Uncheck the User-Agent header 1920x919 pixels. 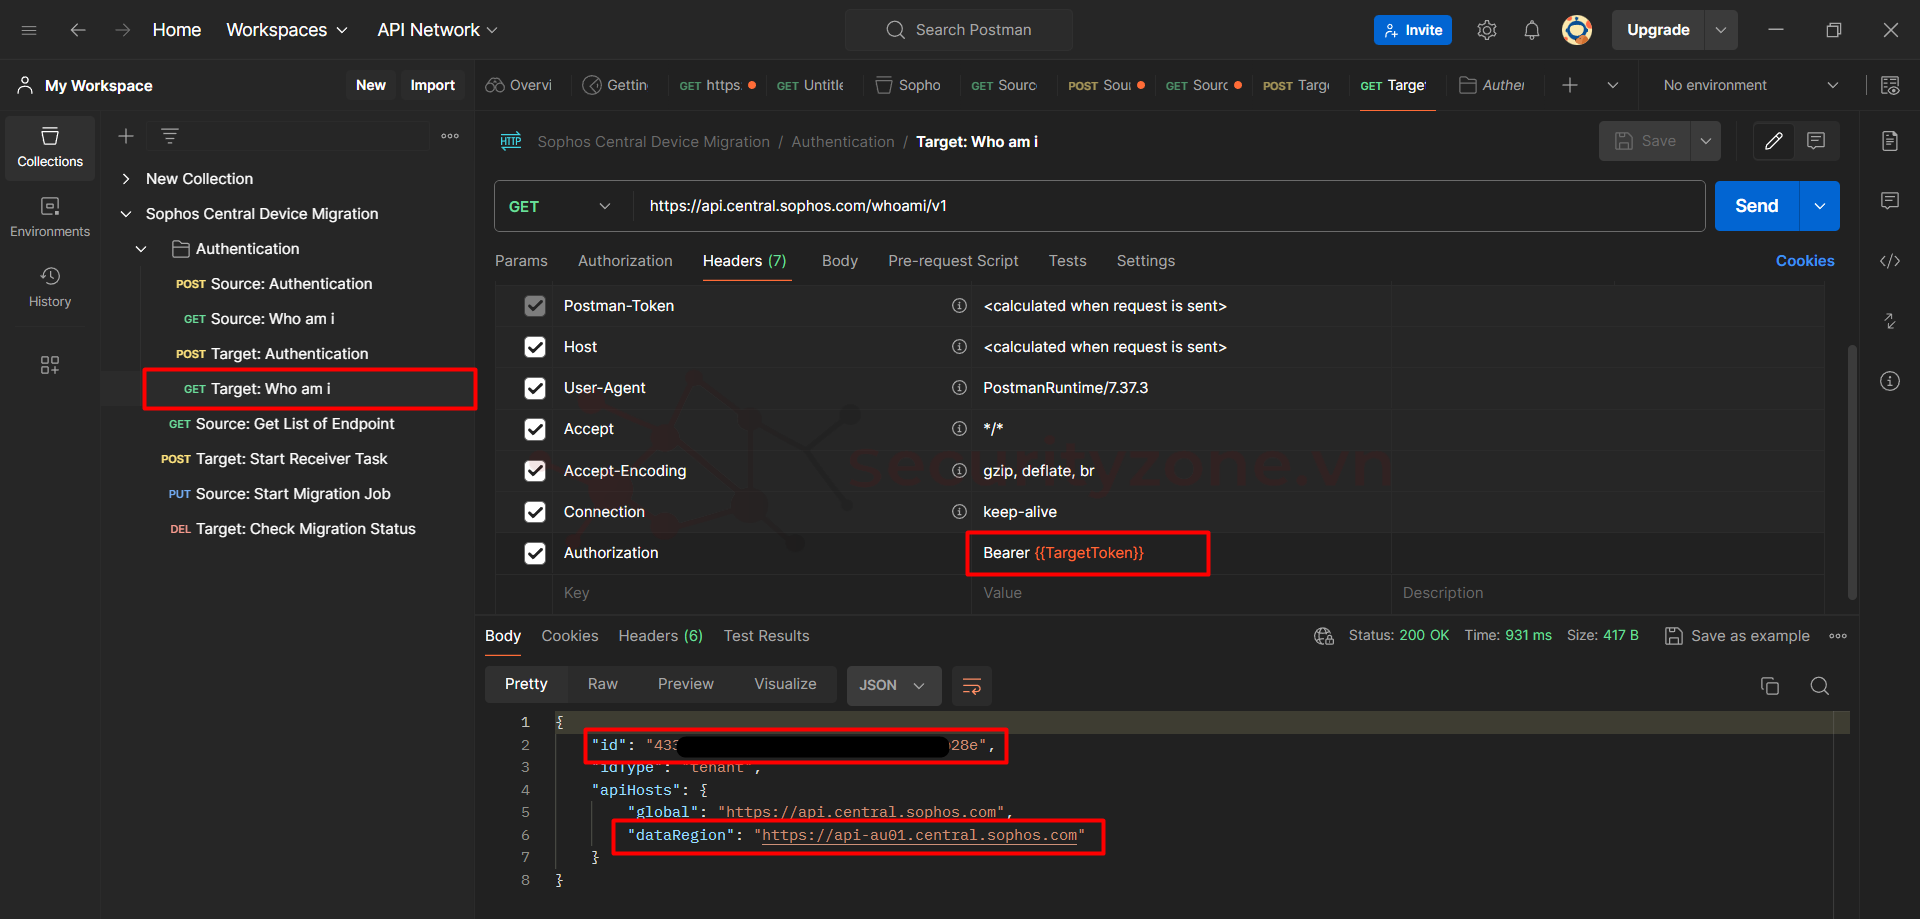pos(535,388)
